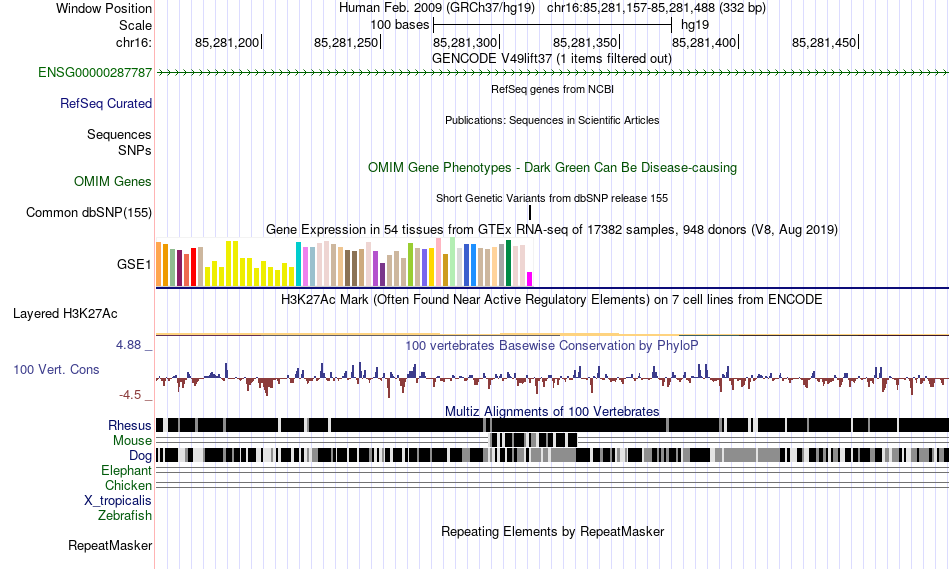Click the Zebrafish alignment row label

coord(125,516)
